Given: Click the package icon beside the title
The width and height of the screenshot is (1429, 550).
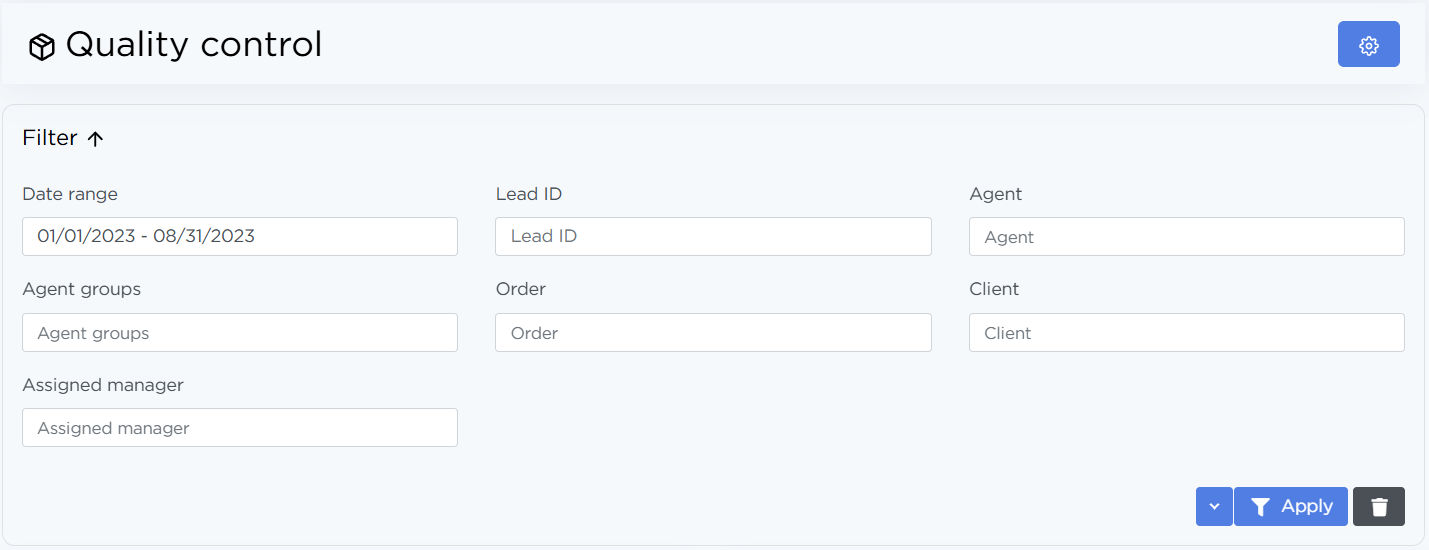Looking at the screenshot, I should 41,47.
